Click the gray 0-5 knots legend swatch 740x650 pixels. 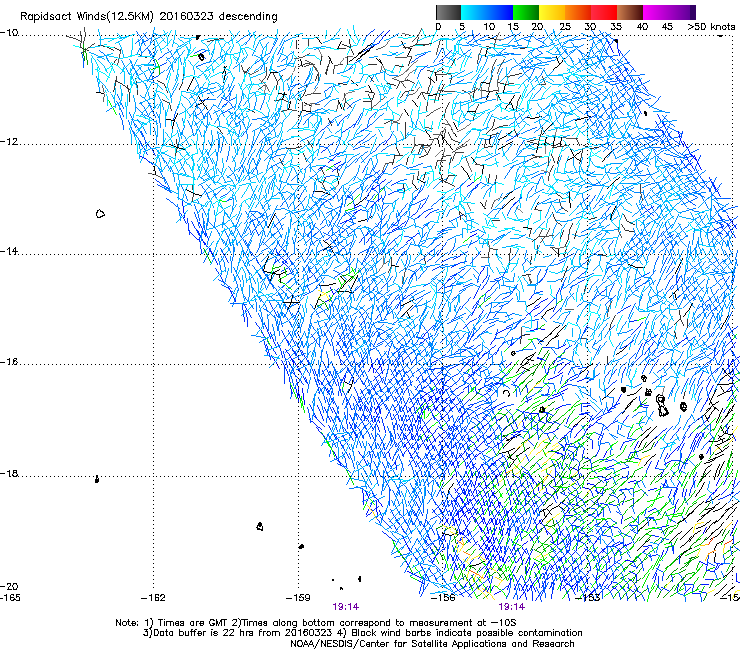(448, 12)
